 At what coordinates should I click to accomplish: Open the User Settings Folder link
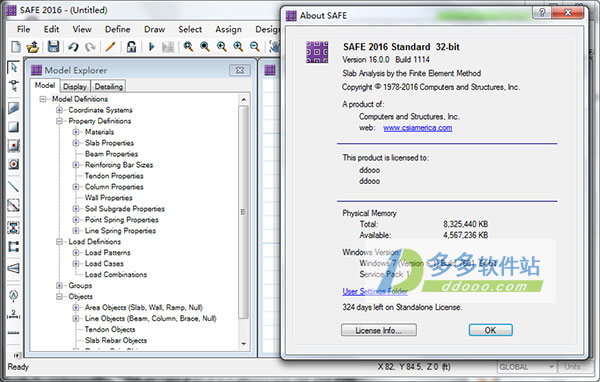pyautogui.click(x=375, y=292)
